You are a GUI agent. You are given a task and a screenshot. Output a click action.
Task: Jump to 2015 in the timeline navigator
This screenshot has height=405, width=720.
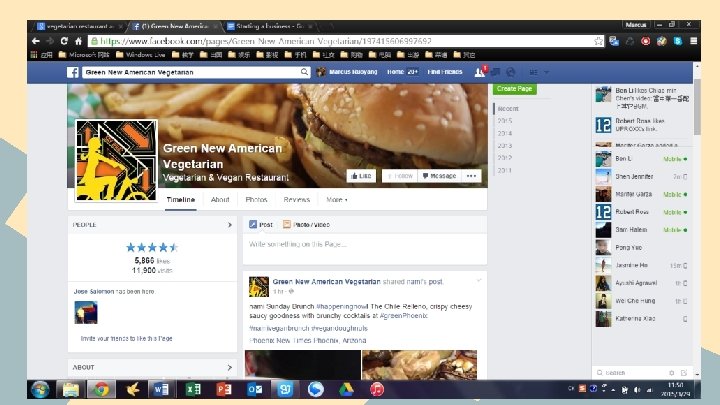pos(505,121)
